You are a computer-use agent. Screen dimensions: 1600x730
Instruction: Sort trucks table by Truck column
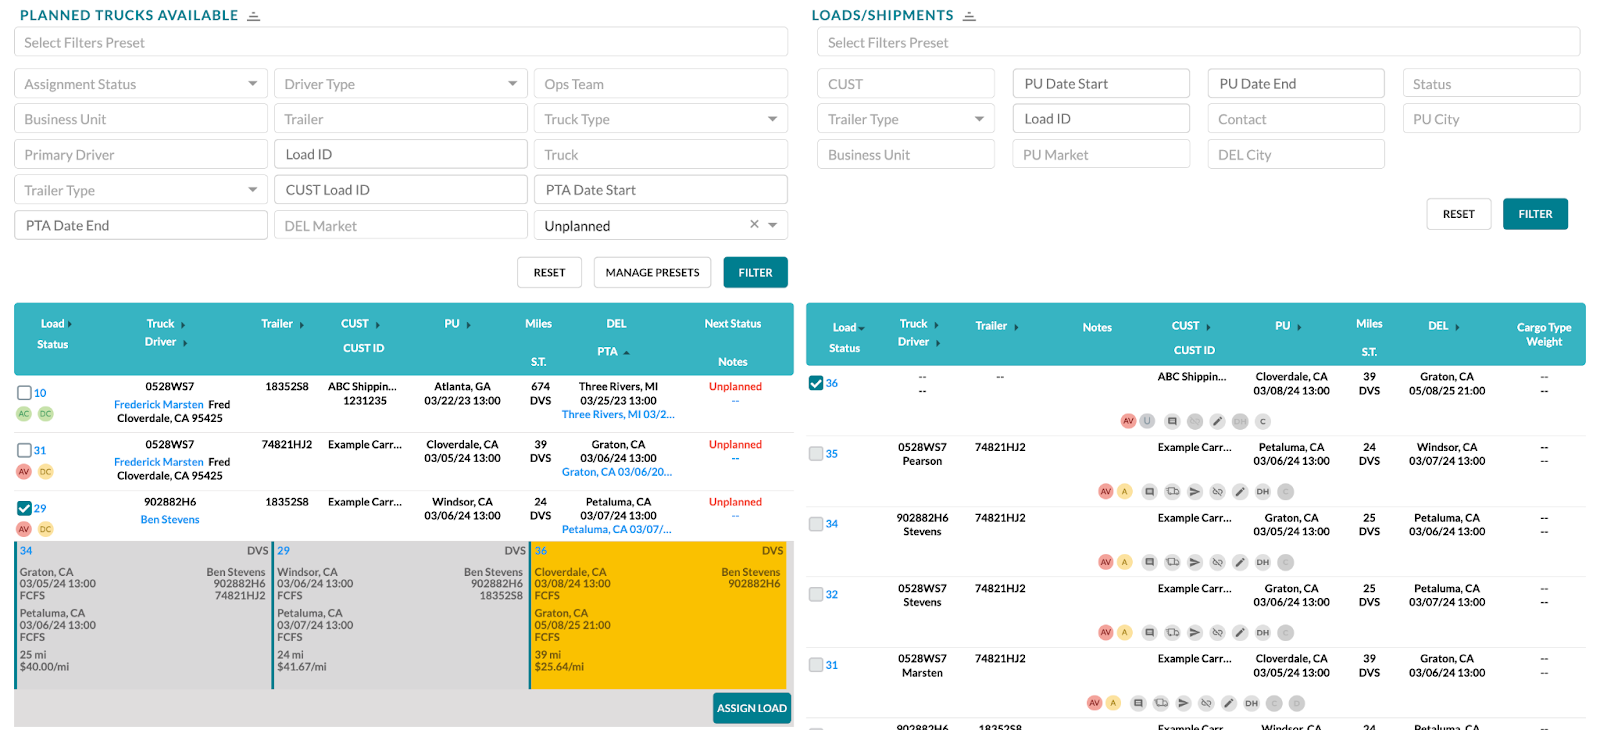(166, 324)
